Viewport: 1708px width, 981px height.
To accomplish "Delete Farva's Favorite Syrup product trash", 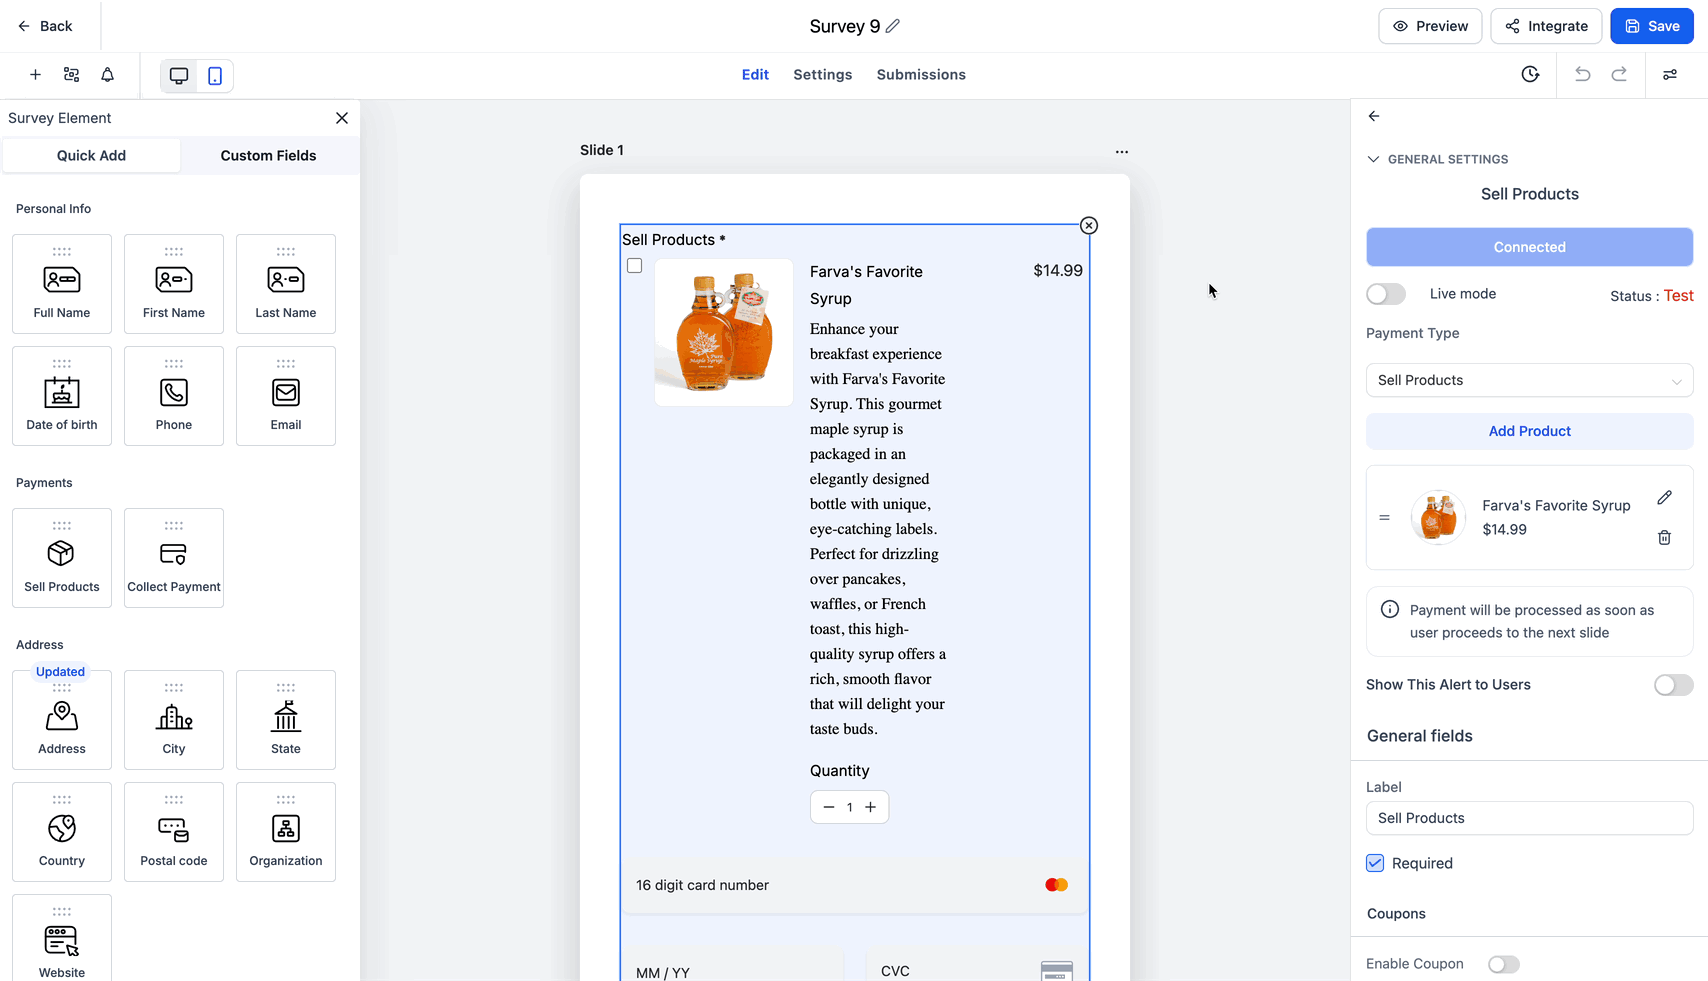I will coord(1664,537).
